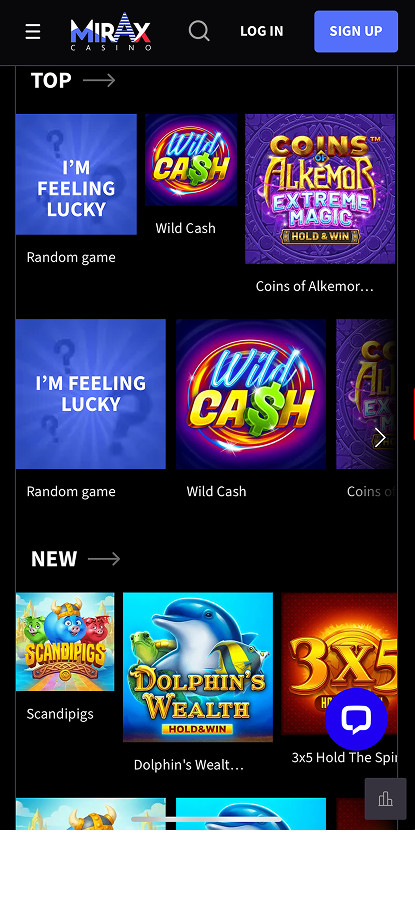The height and width of the screenshot is (905, 415).
Task: Open the search magnifier icon
Action: tap(199, 31)
